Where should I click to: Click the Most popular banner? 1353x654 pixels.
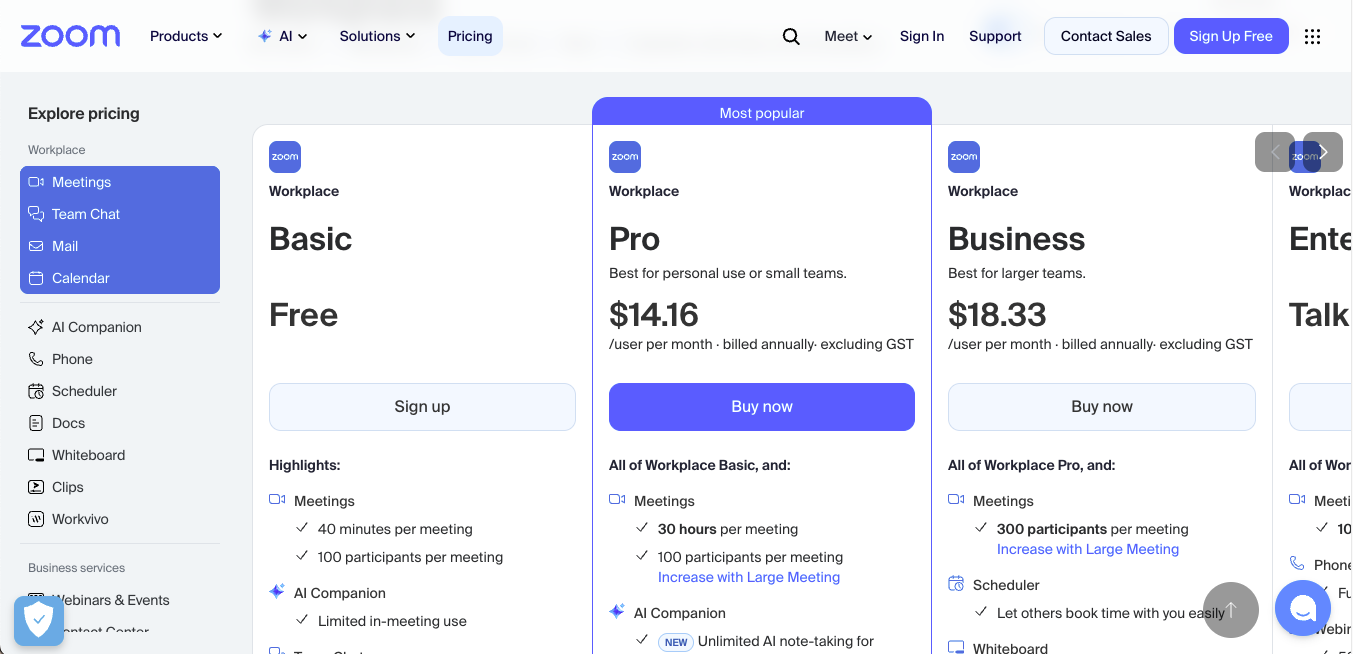click(x=762, y=112)
